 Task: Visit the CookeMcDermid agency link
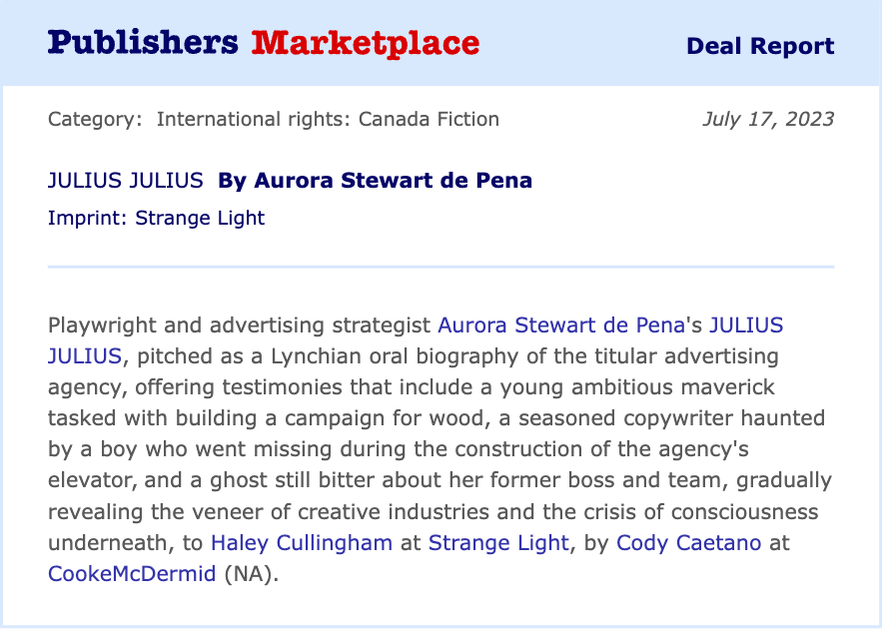click(132, 574)
